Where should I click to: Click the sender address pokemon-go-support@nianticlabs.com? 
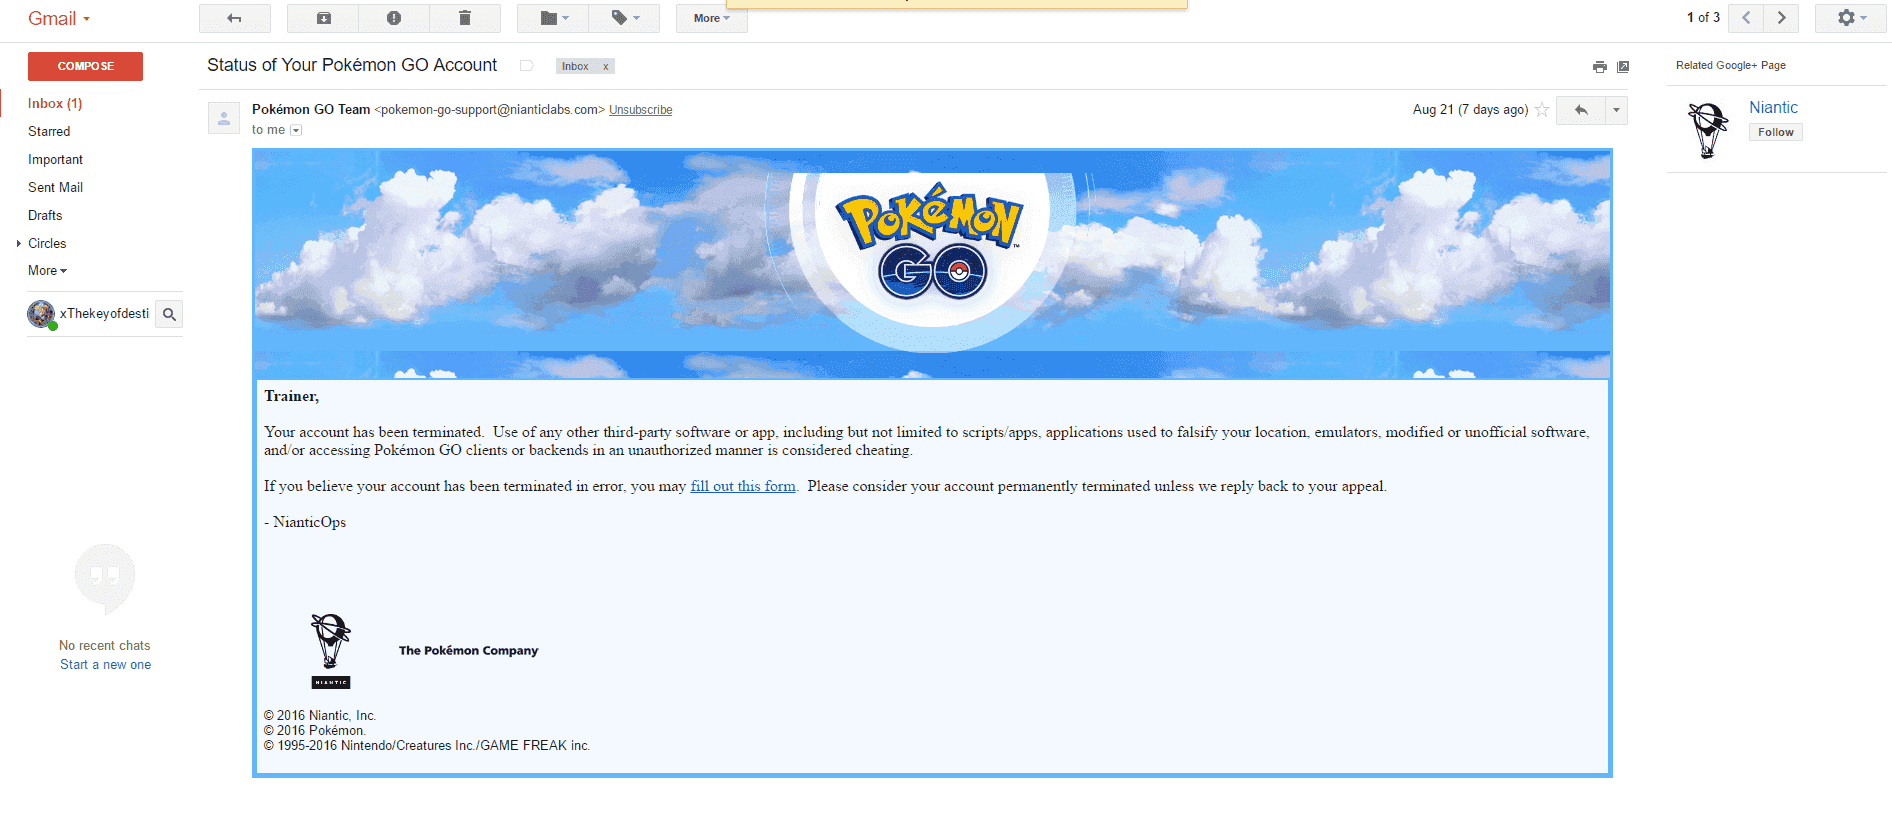490,110
